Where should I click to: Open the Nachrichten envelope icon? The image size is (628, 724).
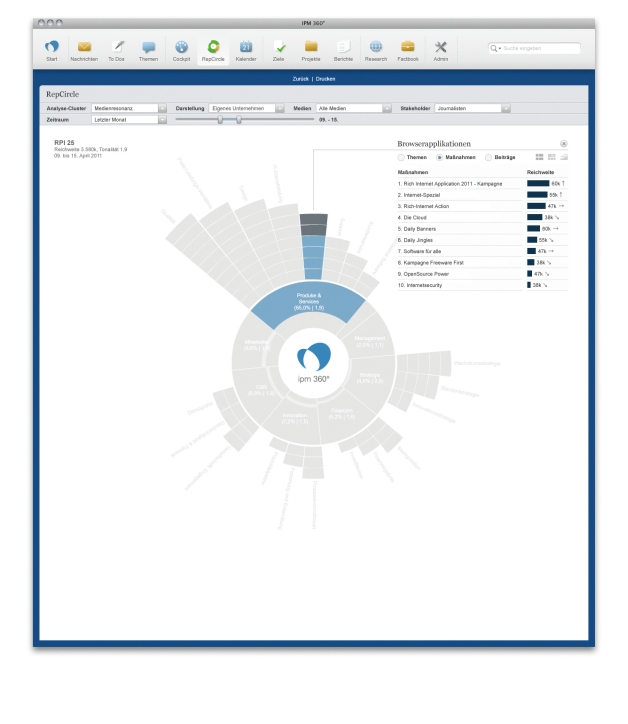[84, 47]
